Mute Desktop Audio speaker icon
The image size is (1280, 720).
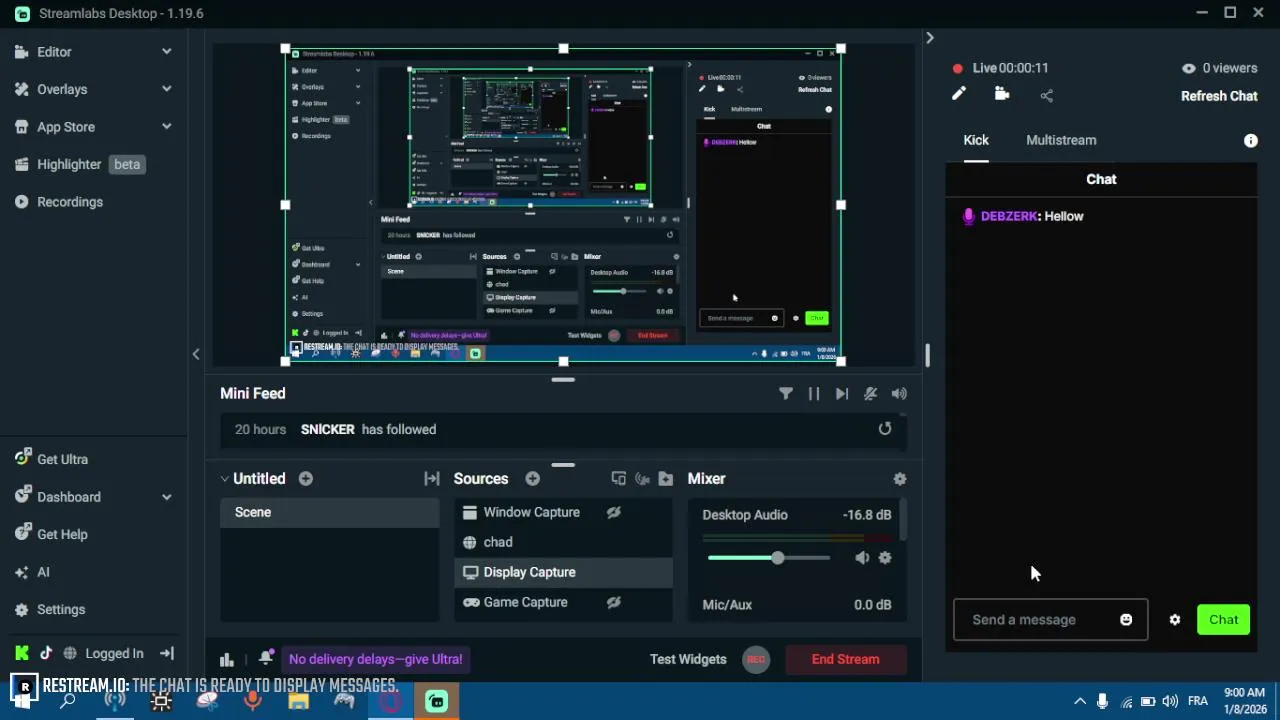[862, 558]
